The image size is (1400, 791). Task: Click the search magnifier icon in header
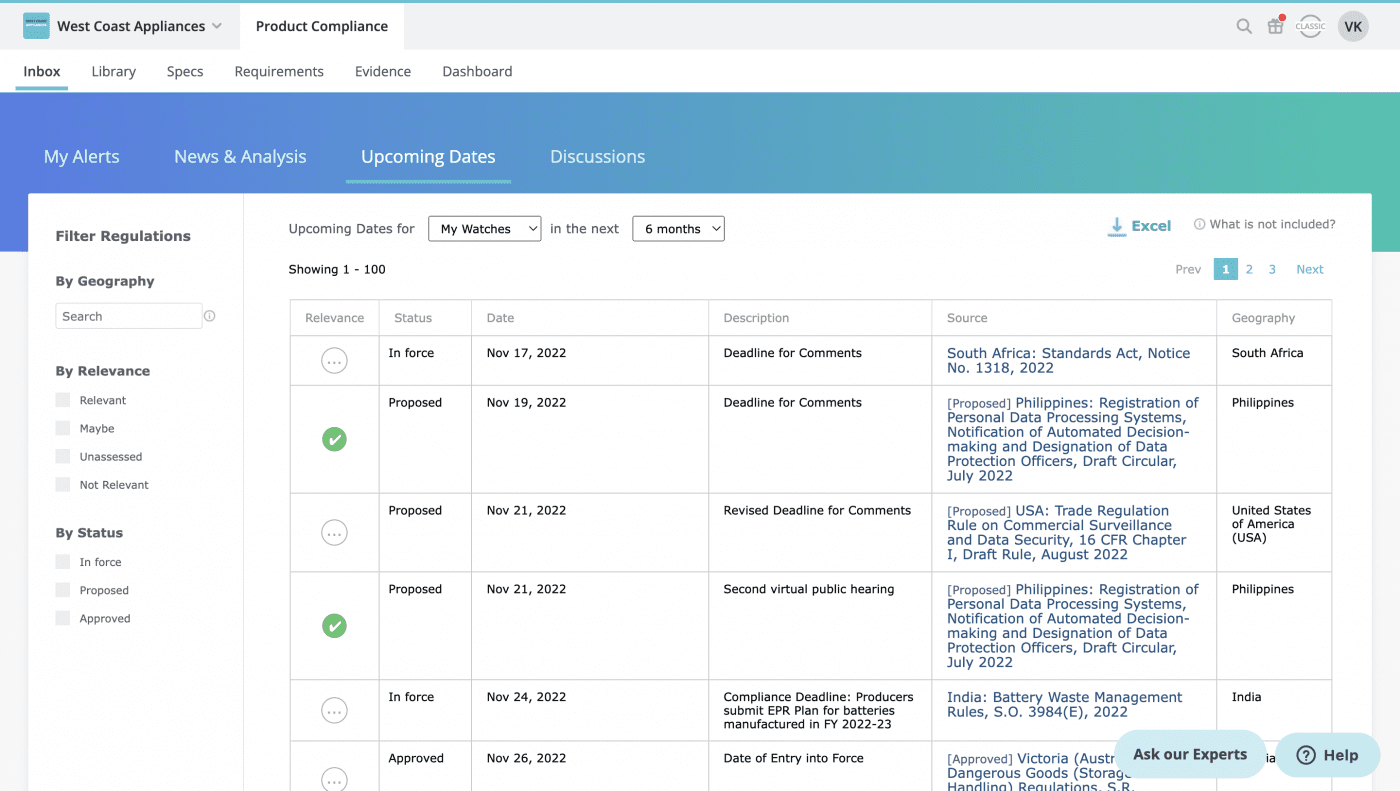coord(1243,27)
